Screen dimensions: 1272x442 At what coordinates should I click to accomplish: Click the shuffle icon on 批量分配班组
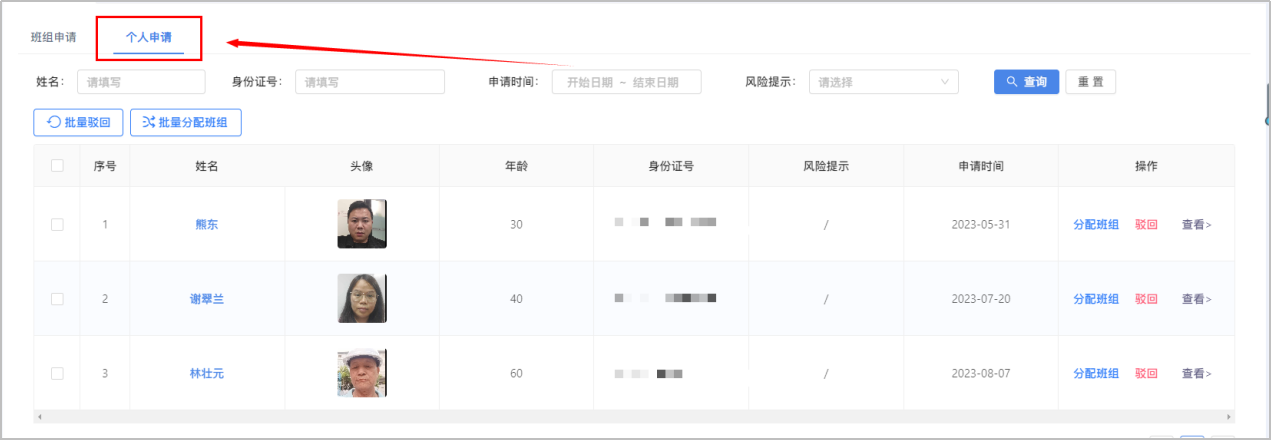click(x=148, y=123)
